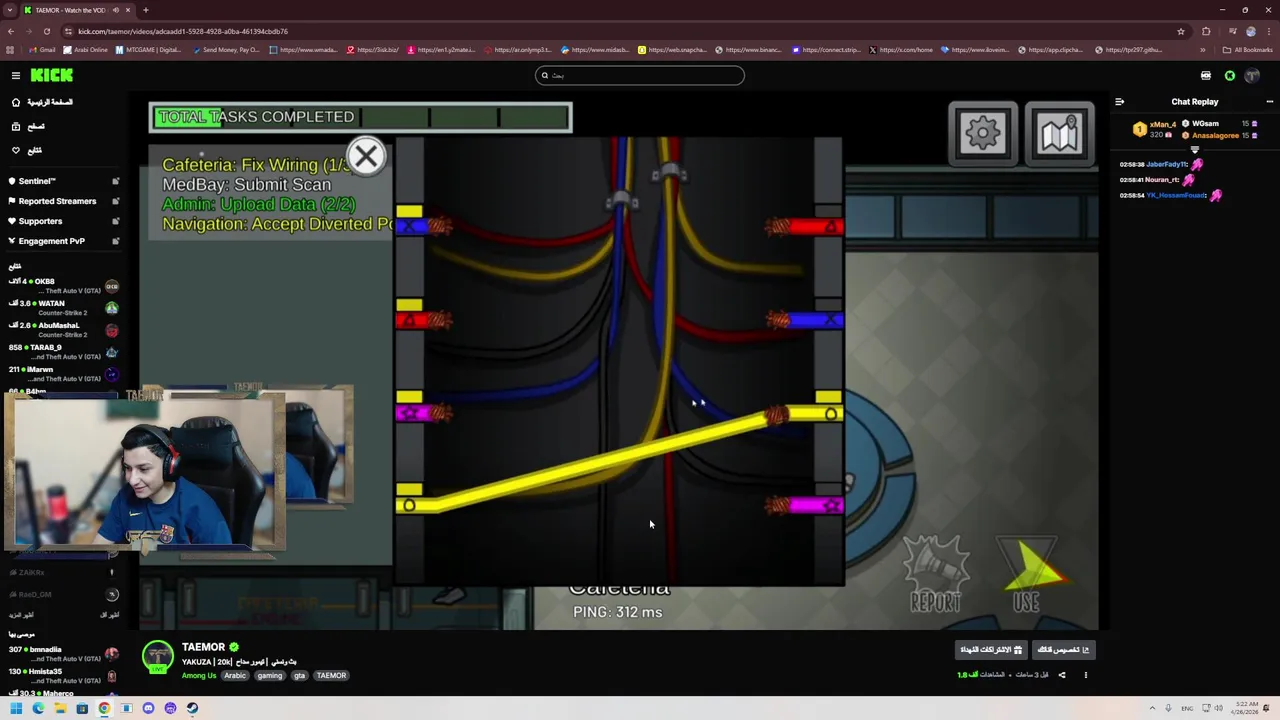This screenshot has height=720, width=1280.
Task: Click the TAEMOR channel name
Action: (203, 647)
